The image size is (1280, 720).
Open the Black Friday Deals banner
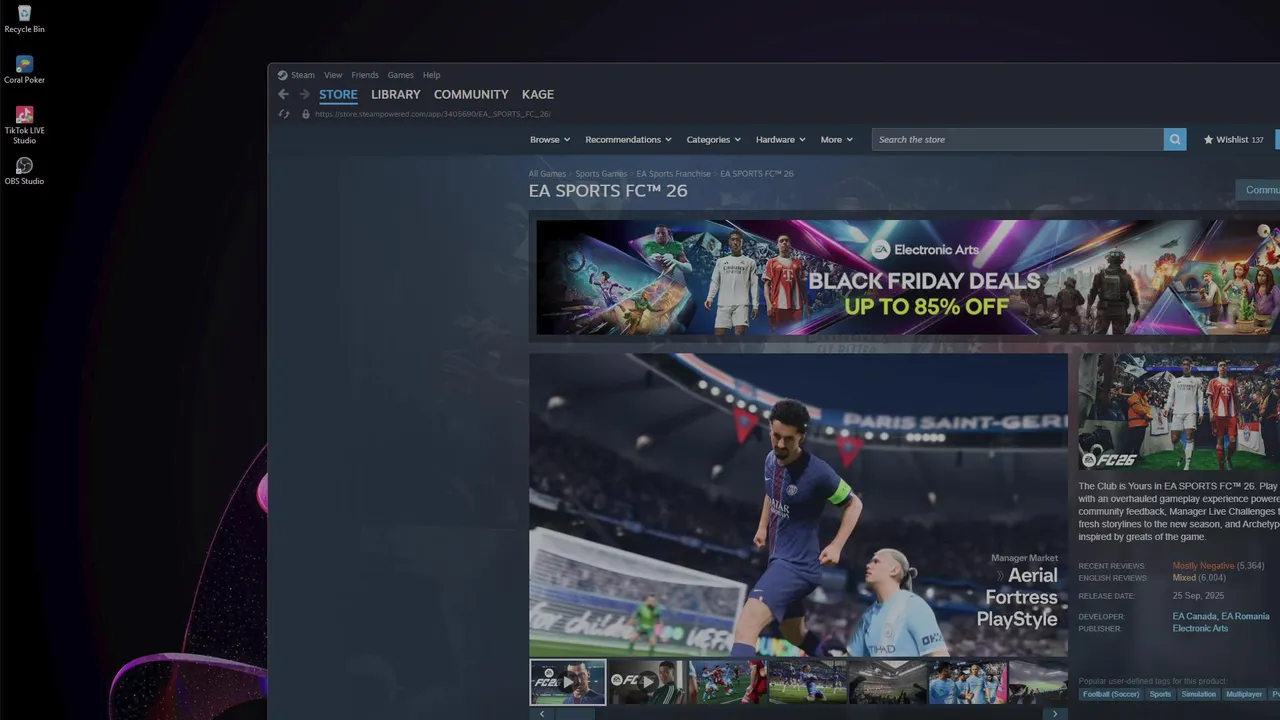pyautogui.click(x=908, y=277)
